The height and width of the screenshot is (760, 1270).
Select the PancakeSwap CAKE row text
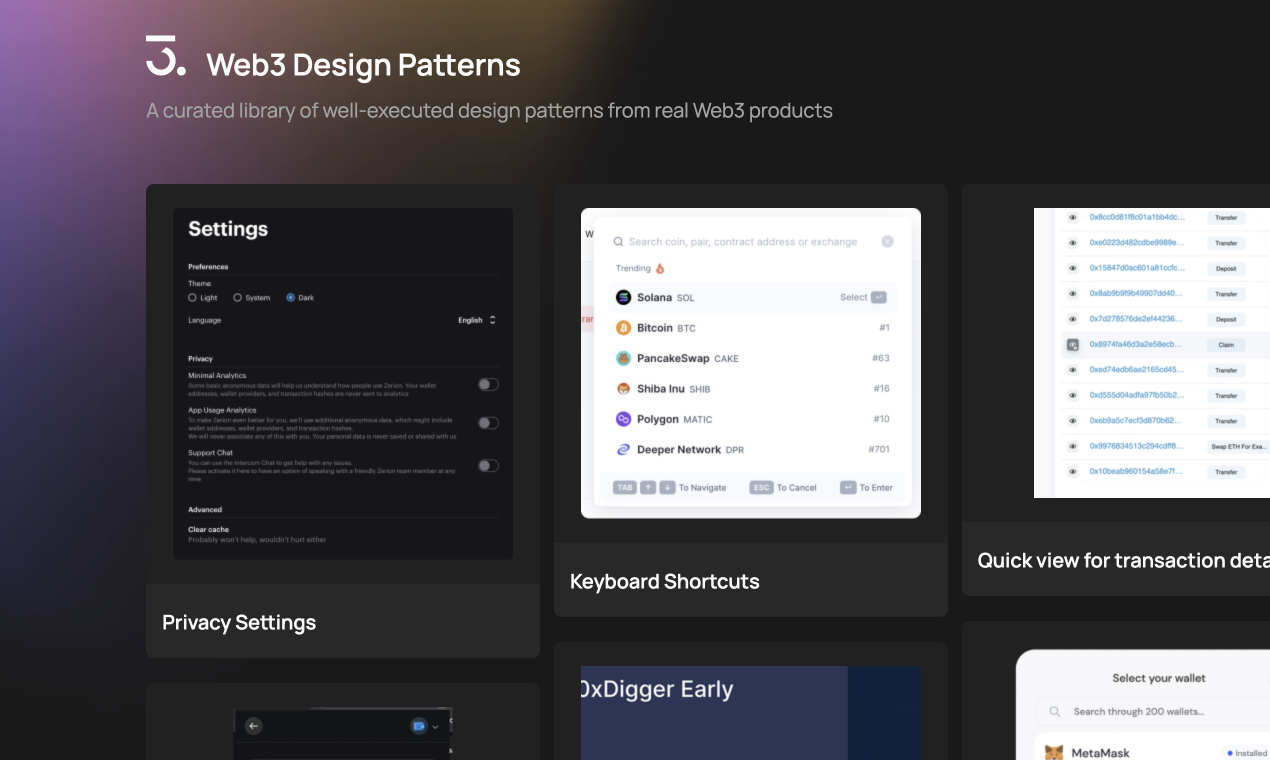tap(688, 358)
